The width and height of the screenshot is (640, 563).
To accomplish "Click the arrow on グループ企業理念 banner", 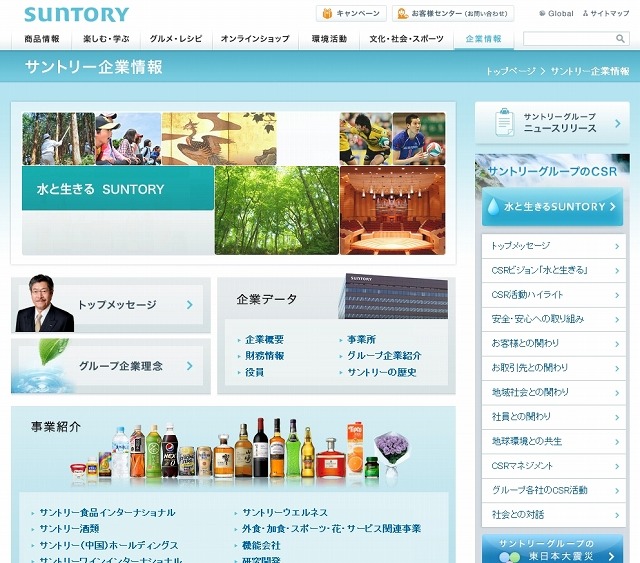I will point(189,366).
